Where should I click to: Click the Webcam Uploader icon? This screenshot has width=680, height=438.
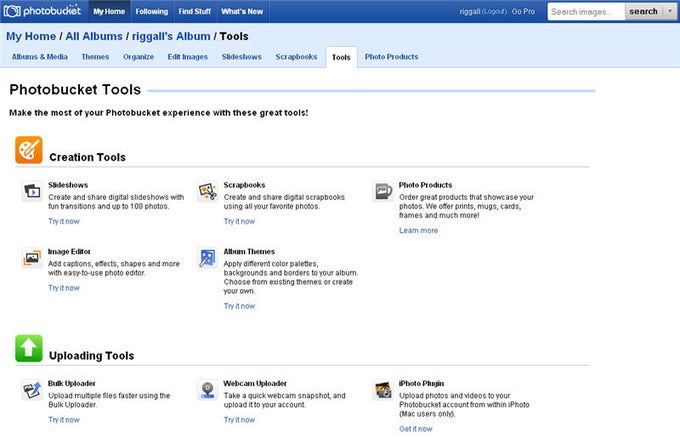pyautogui.click(x=208, y=389)
